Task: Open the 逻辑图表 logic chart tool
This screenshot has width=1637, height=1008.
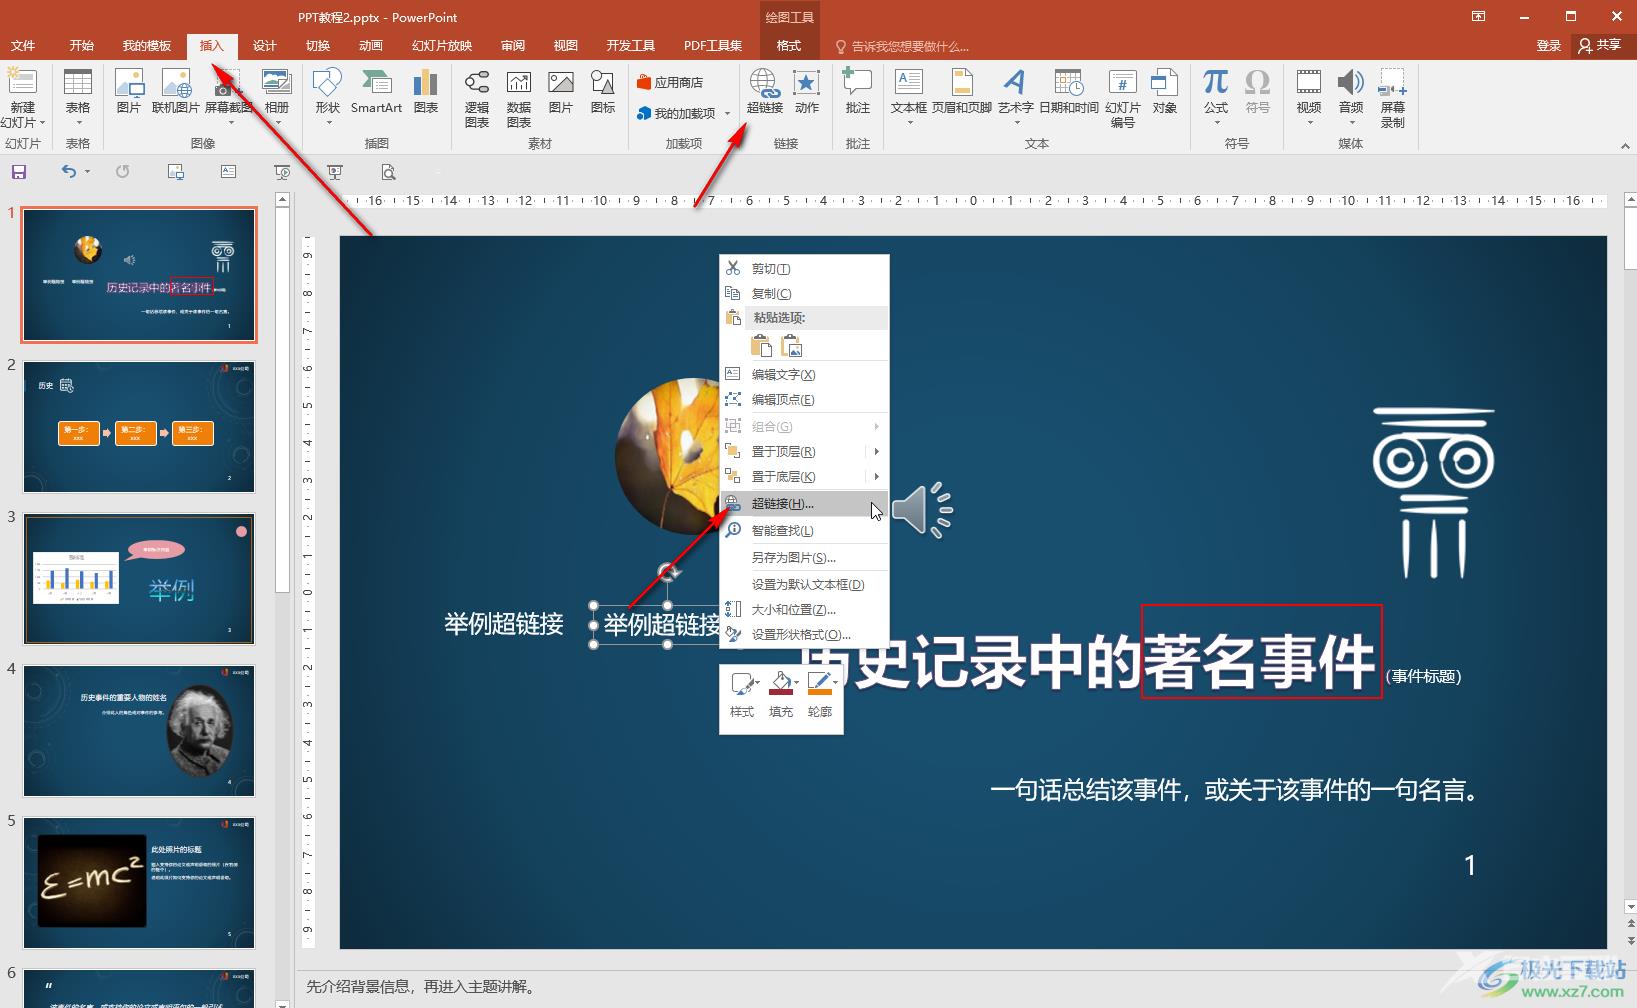Action: 477,98
